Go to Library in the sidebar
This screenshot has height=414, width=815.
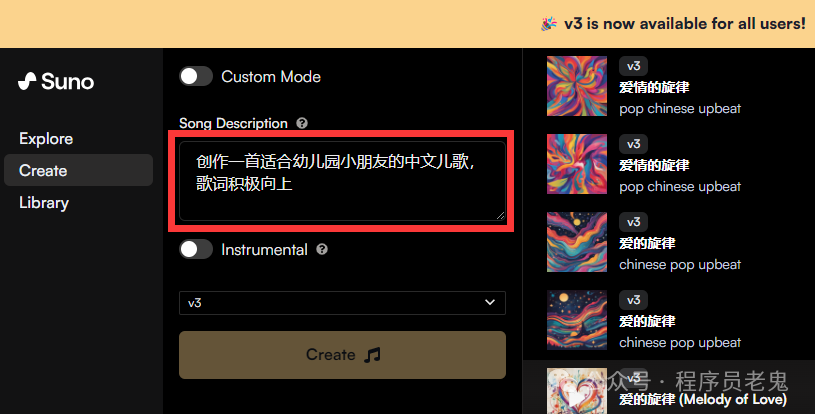coord(44,203)
